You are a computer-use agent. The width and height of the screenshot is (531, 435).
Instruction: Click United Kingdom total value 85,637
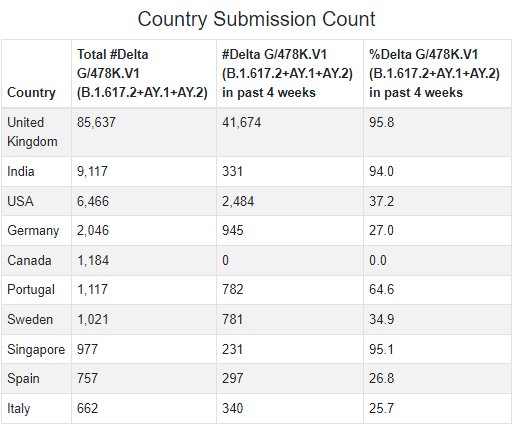tap(96, 123)
